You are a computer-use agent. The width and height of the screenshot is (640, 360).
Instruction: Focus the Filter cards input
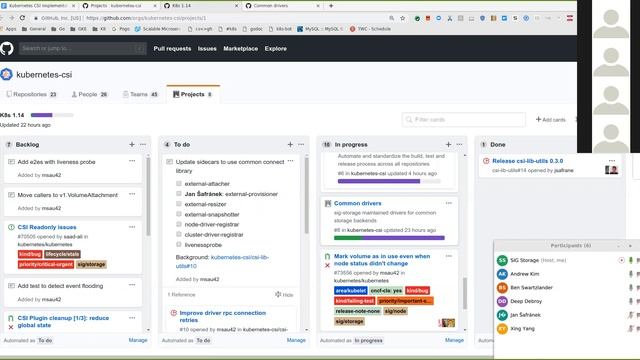tap(464, 120)
